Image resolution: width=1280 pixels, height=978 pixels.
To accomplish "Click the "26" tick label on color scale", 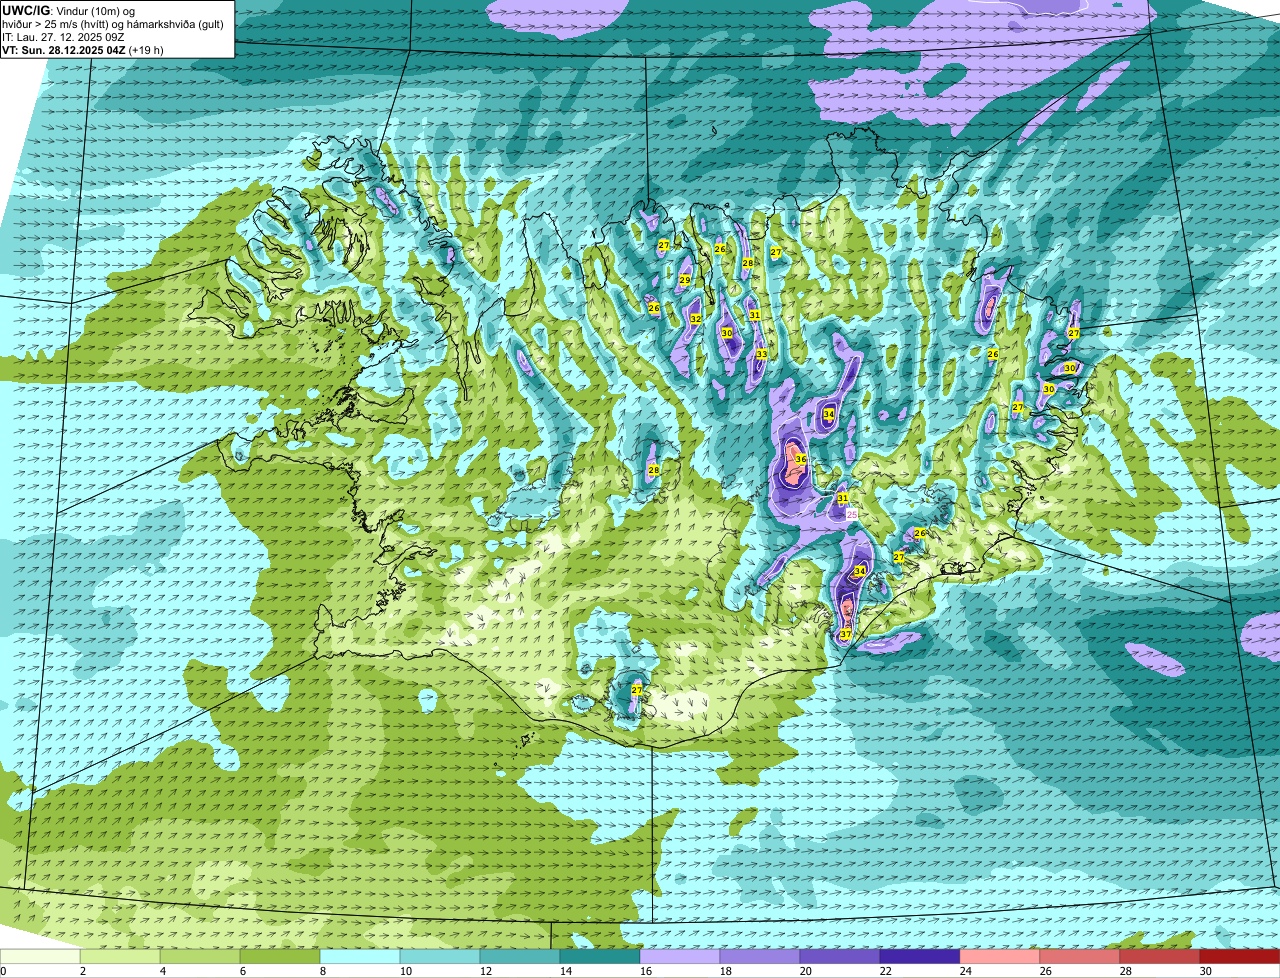I will tap(1046, 971).
